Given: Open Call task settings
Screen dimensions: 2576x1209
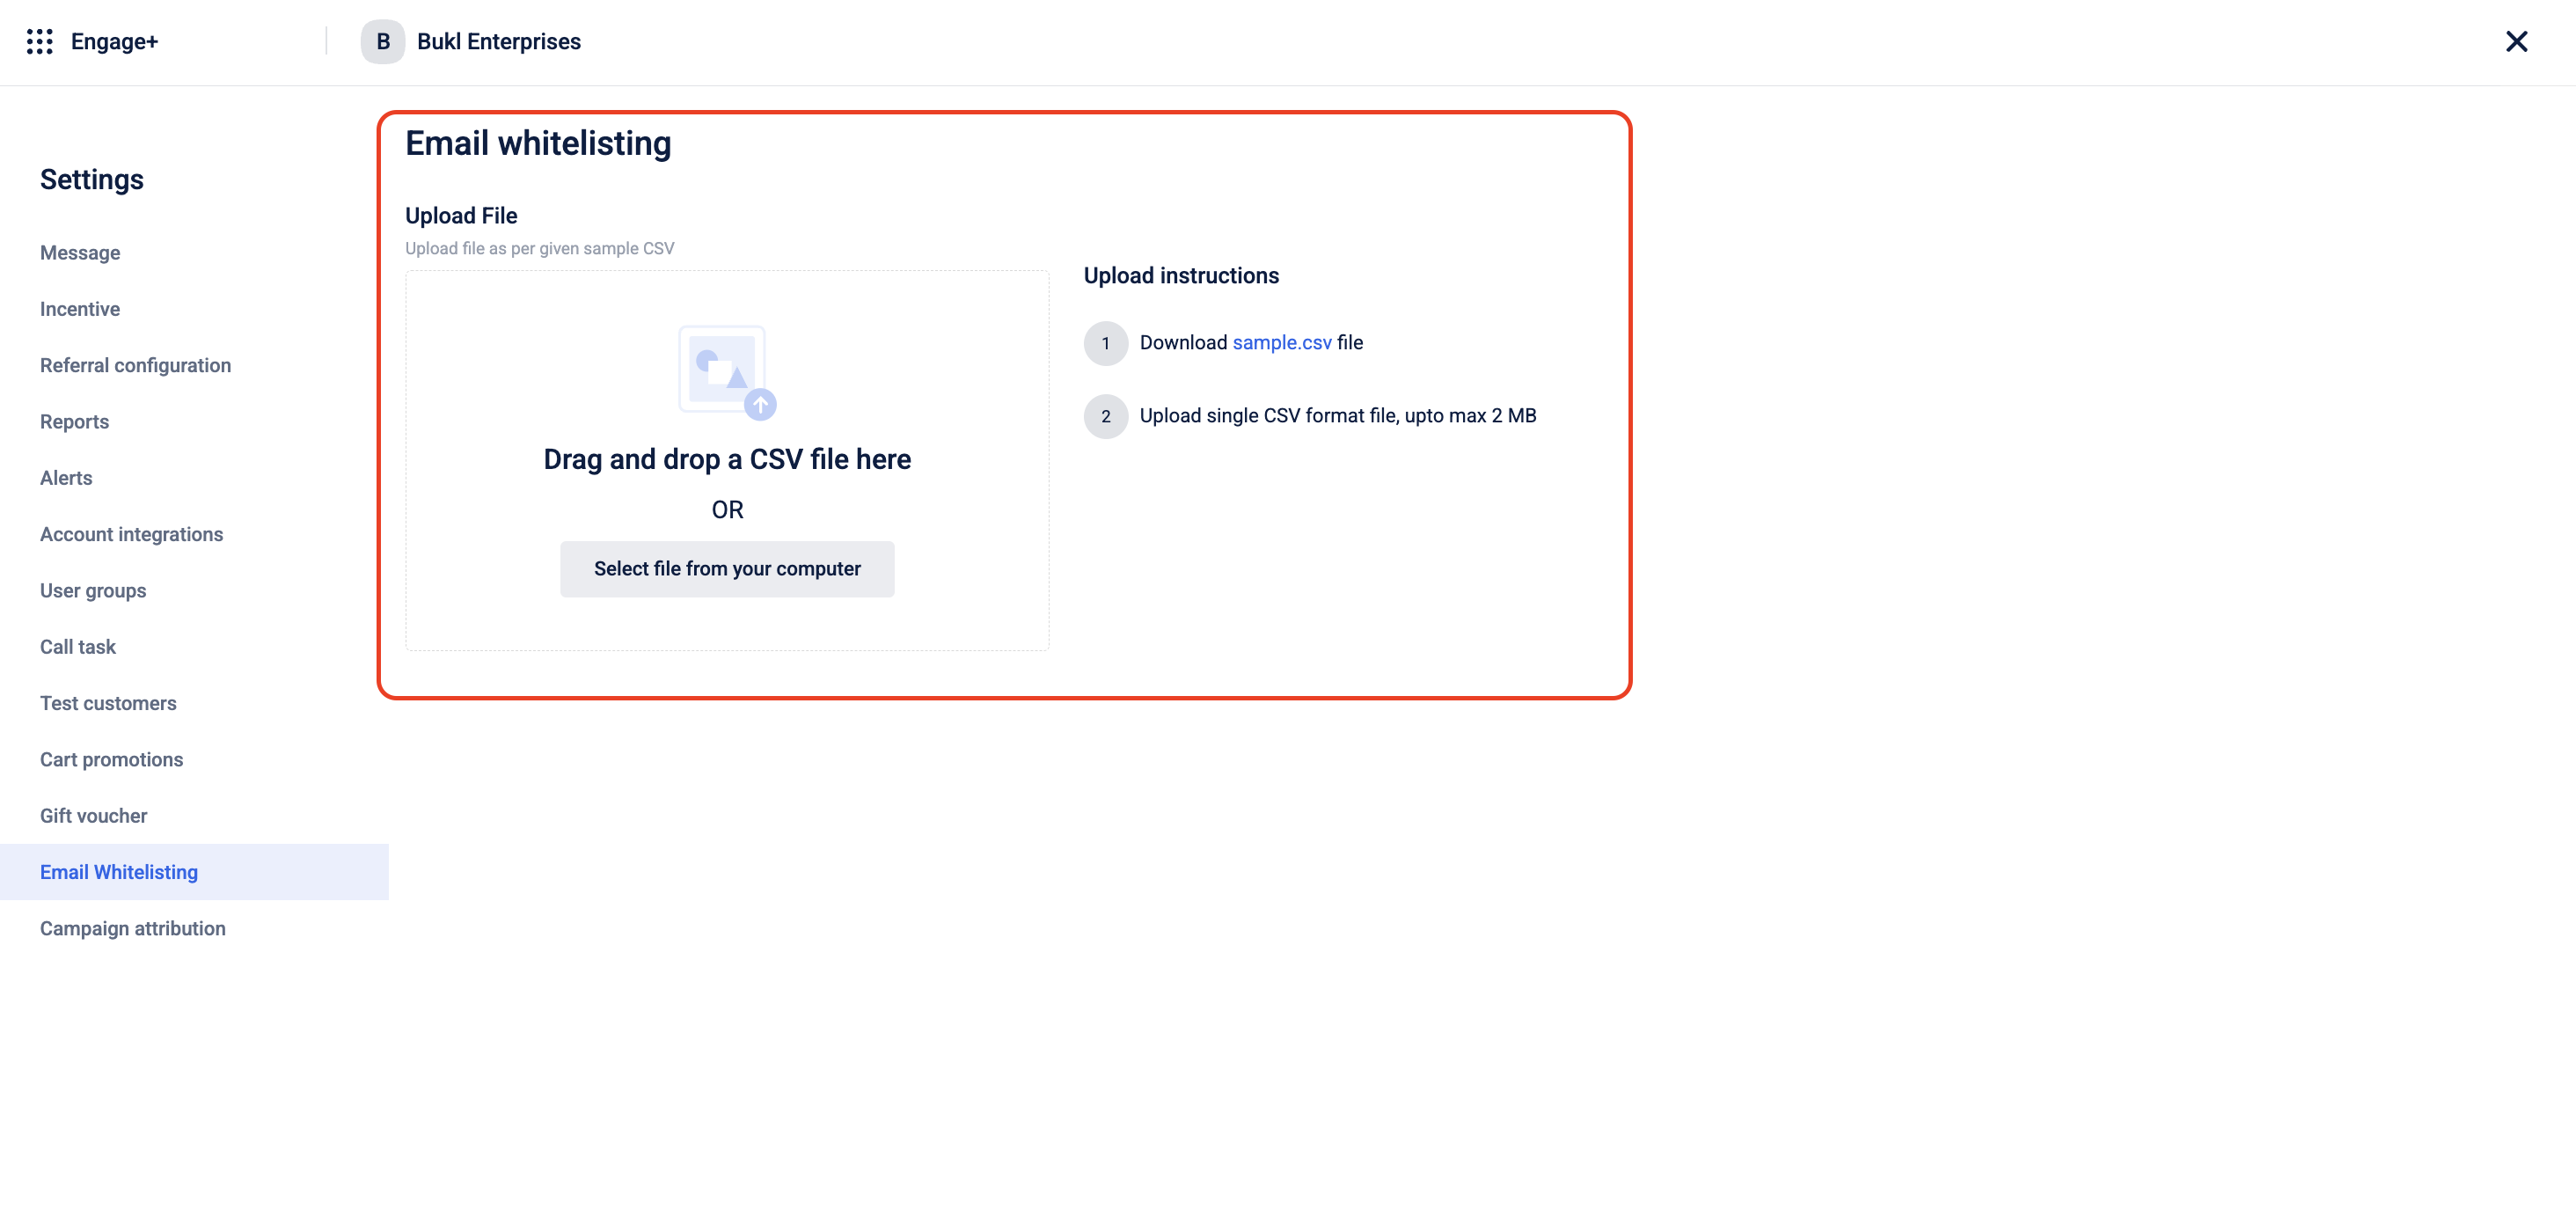Looking at the screenshot, I should 78,647.
